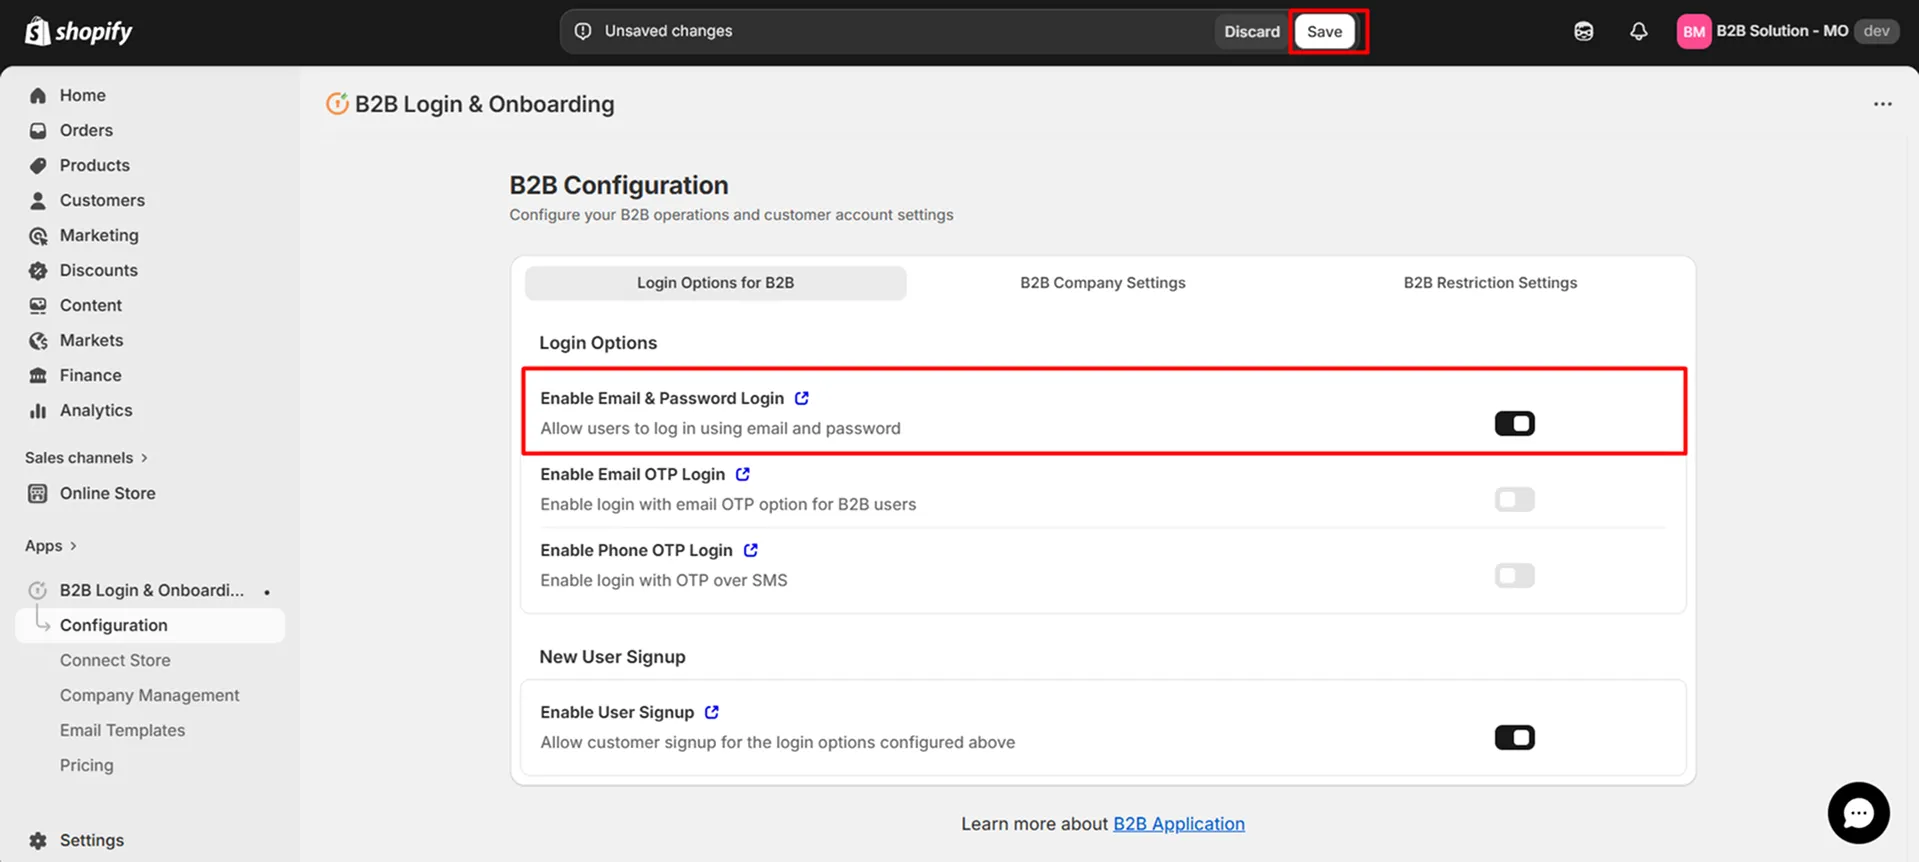Click the Settings gear icon
The height and width of the screenshot is (862, 1919).
[38, 840]
